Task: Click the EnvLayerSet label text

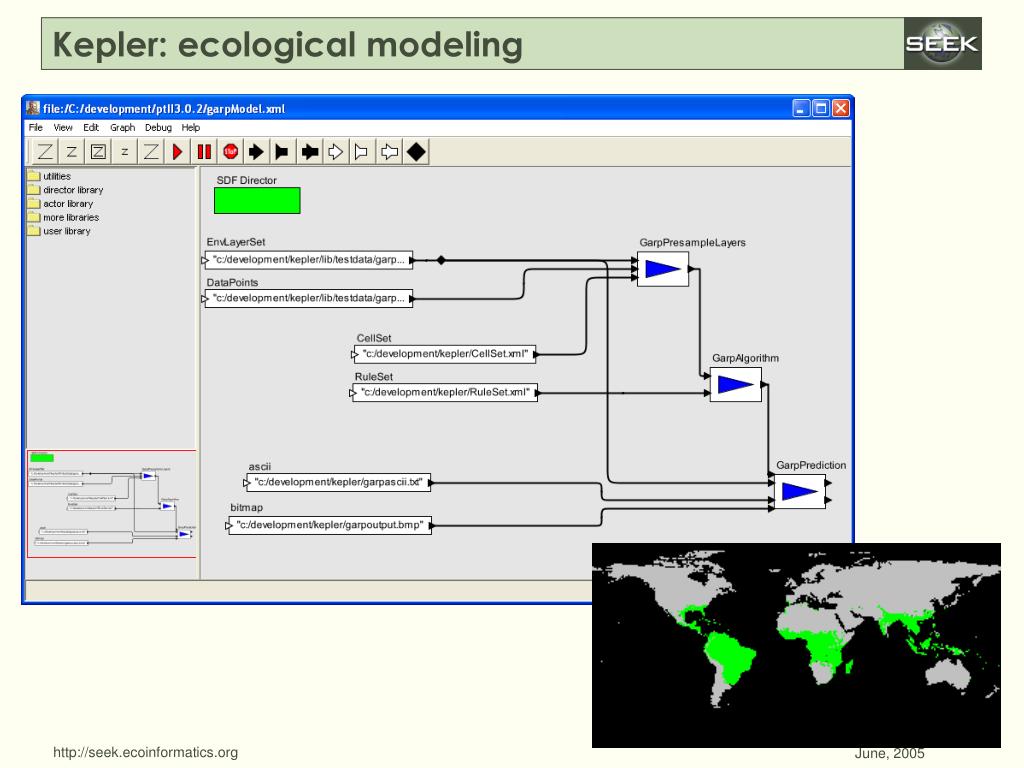Action: point(236,242)
